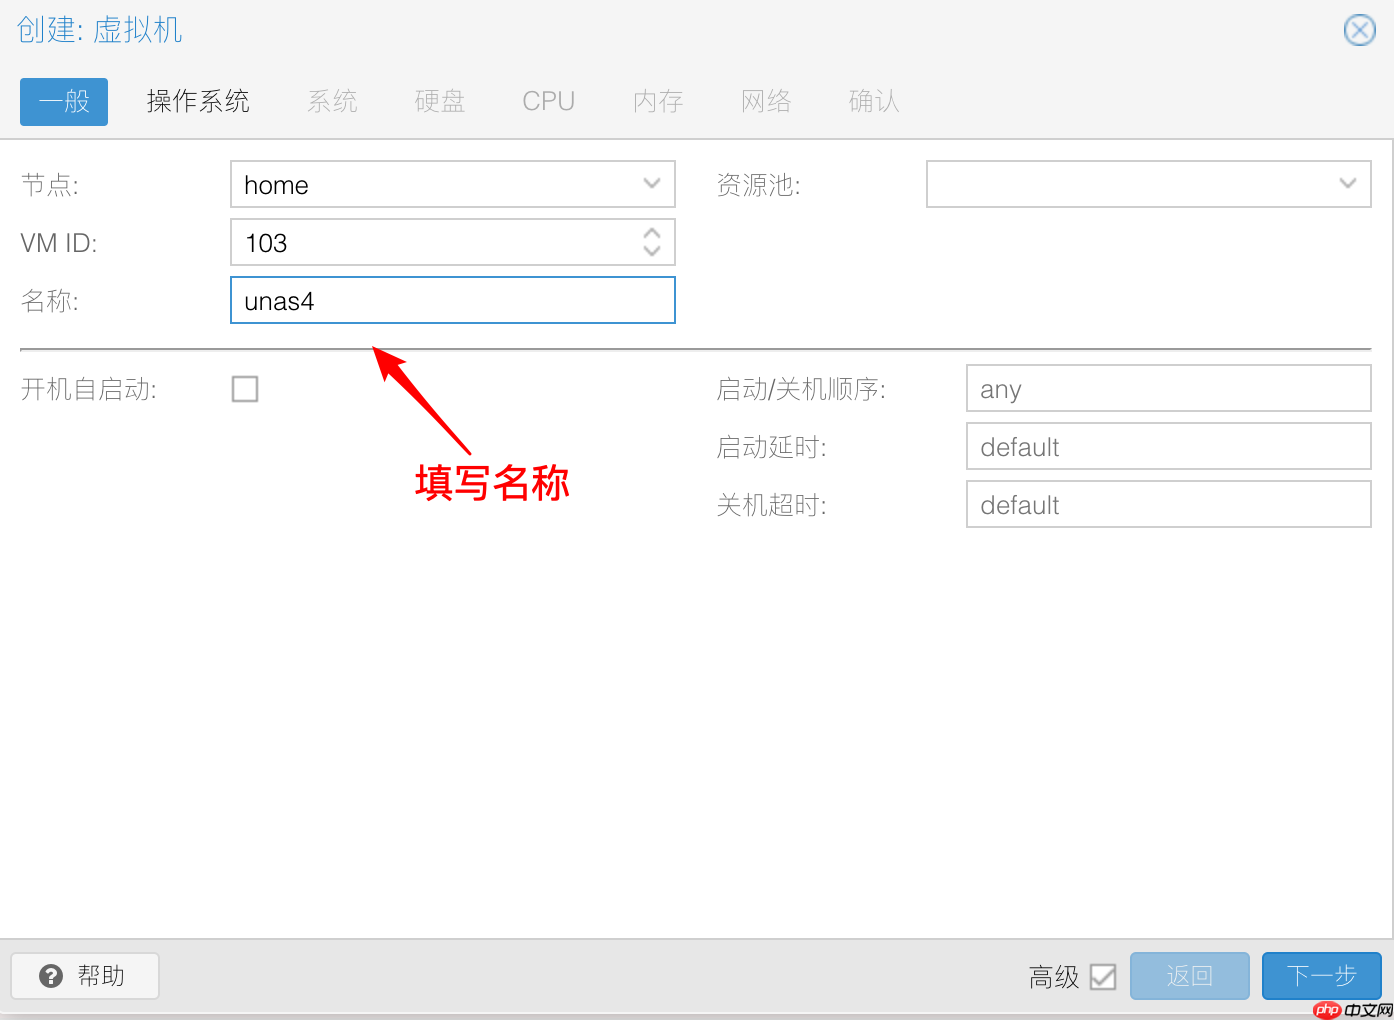Select the 一般 tab
Screen dimensions: 1394x1020
coord(63,101)
